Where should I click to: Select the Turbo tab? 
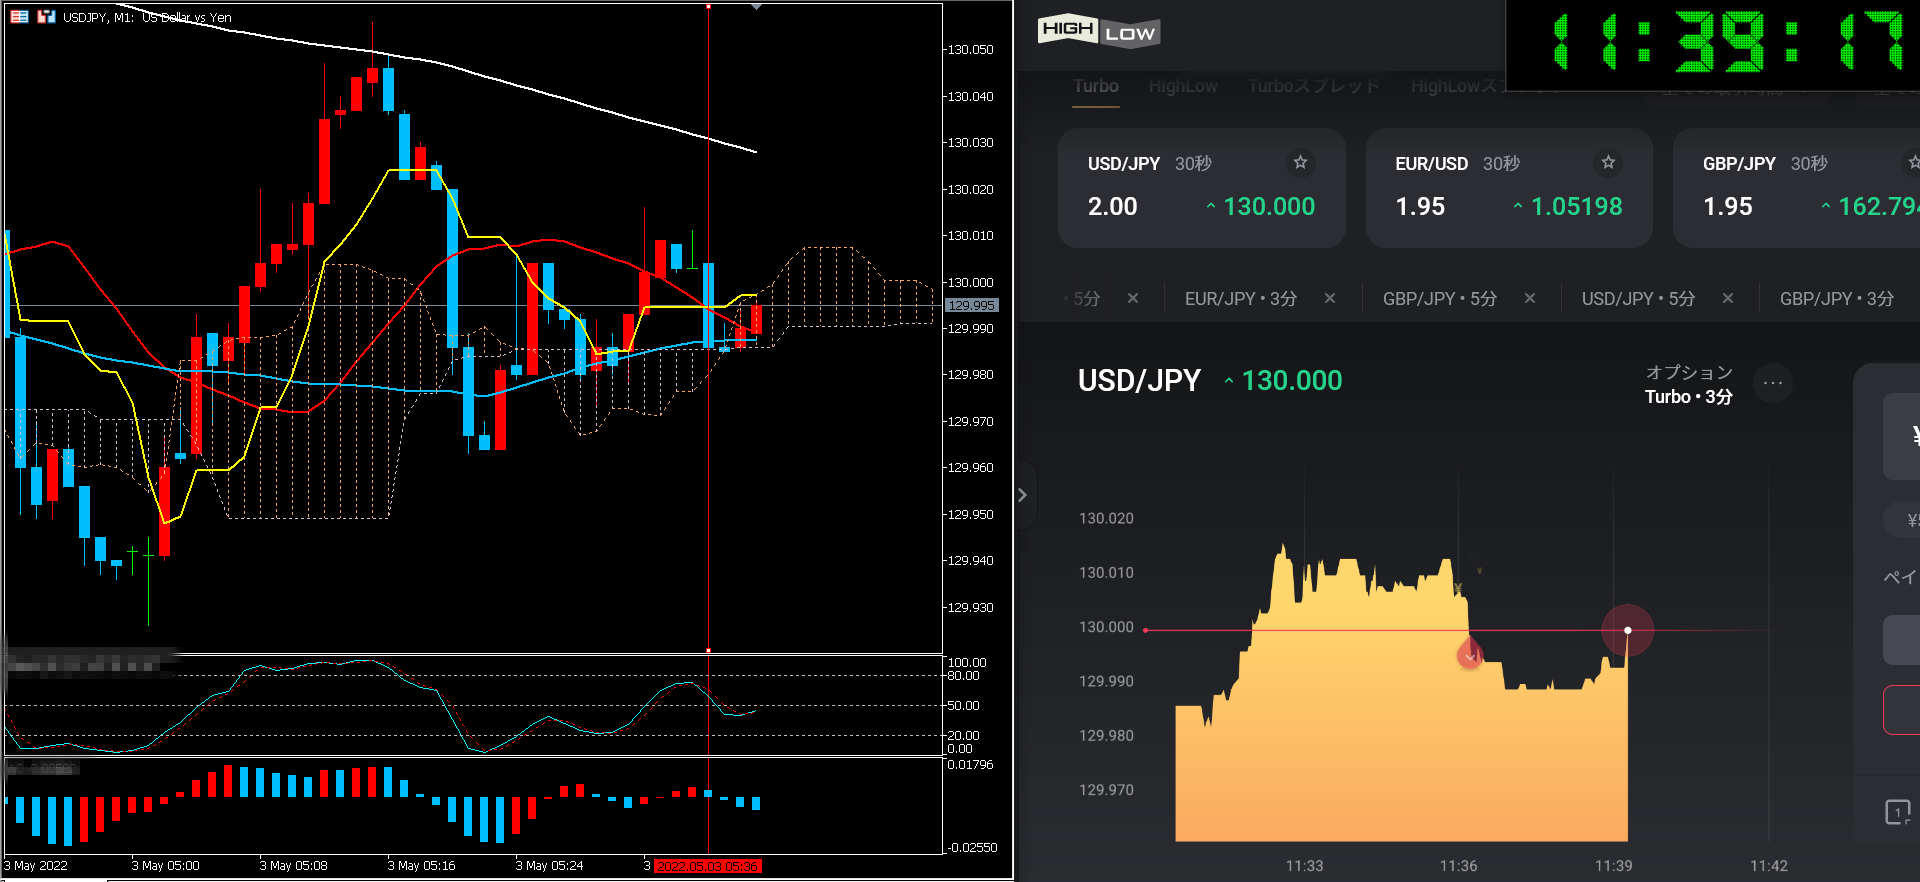click(1096, 86)
